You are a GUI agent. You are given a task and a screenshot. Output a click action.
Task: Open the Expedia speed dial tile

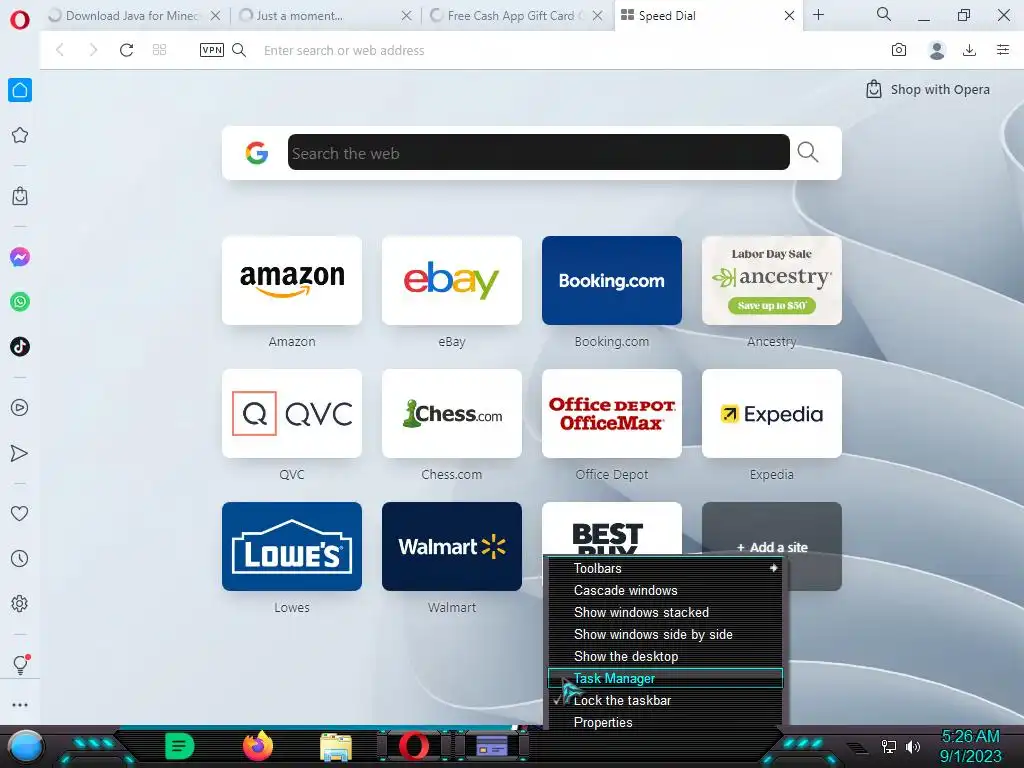coord(772,413)
